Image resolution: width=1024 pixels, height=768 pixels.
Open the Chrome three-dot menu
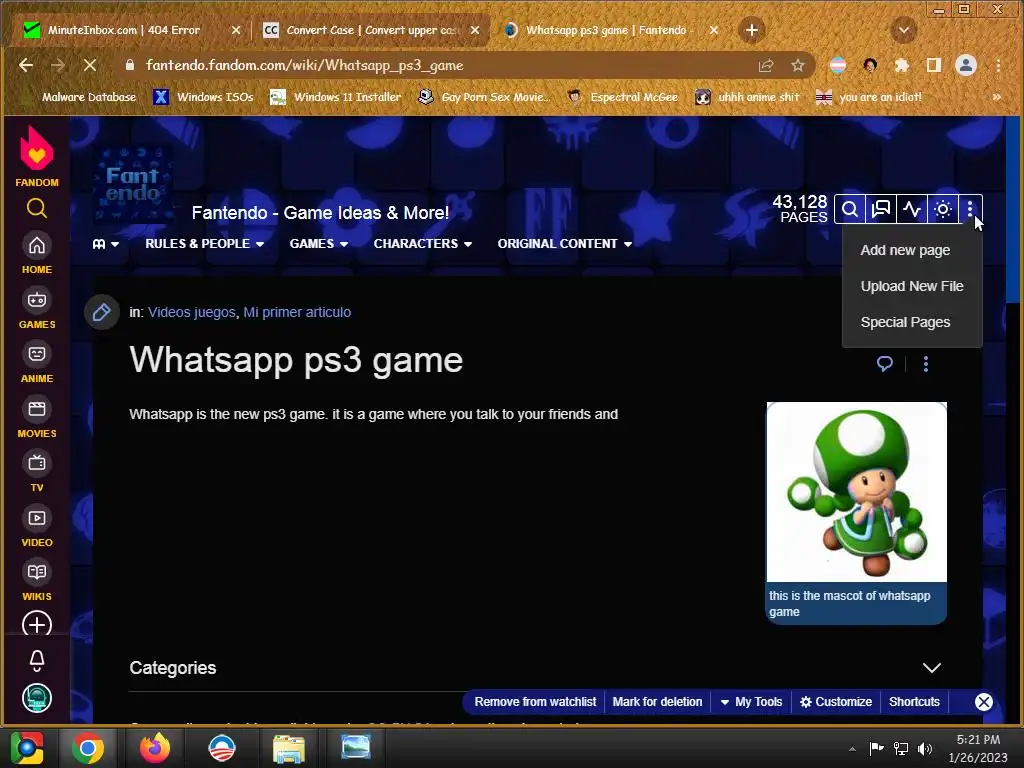tap(999, 65)
